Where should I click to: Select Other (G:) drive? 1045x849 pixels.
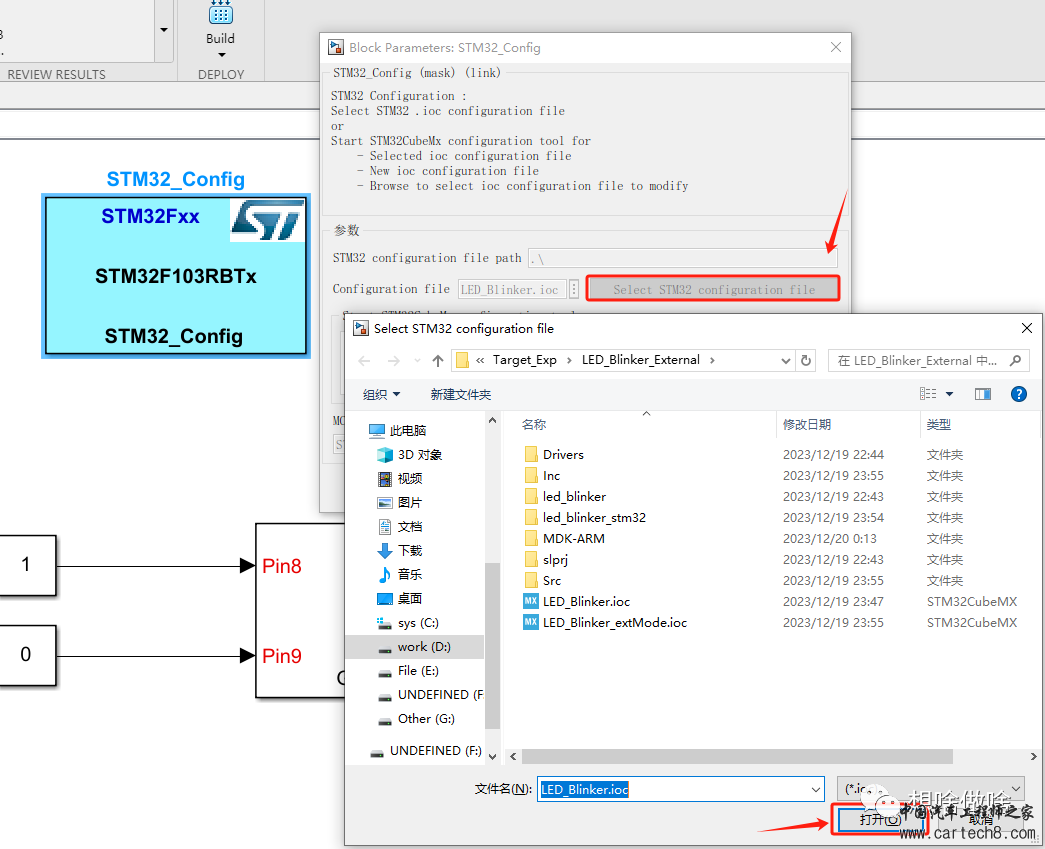click(426, 718)
